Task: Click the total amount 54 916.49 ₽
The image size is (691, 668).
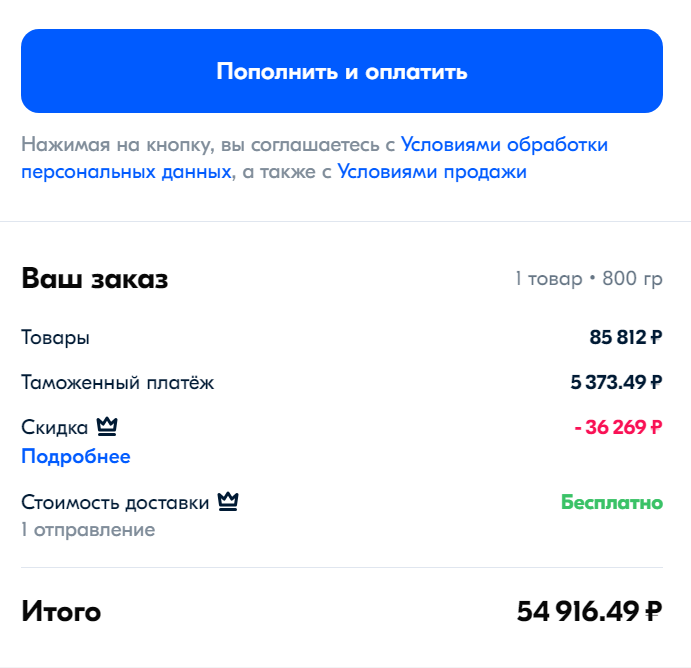Action: [x=590, y=611]
